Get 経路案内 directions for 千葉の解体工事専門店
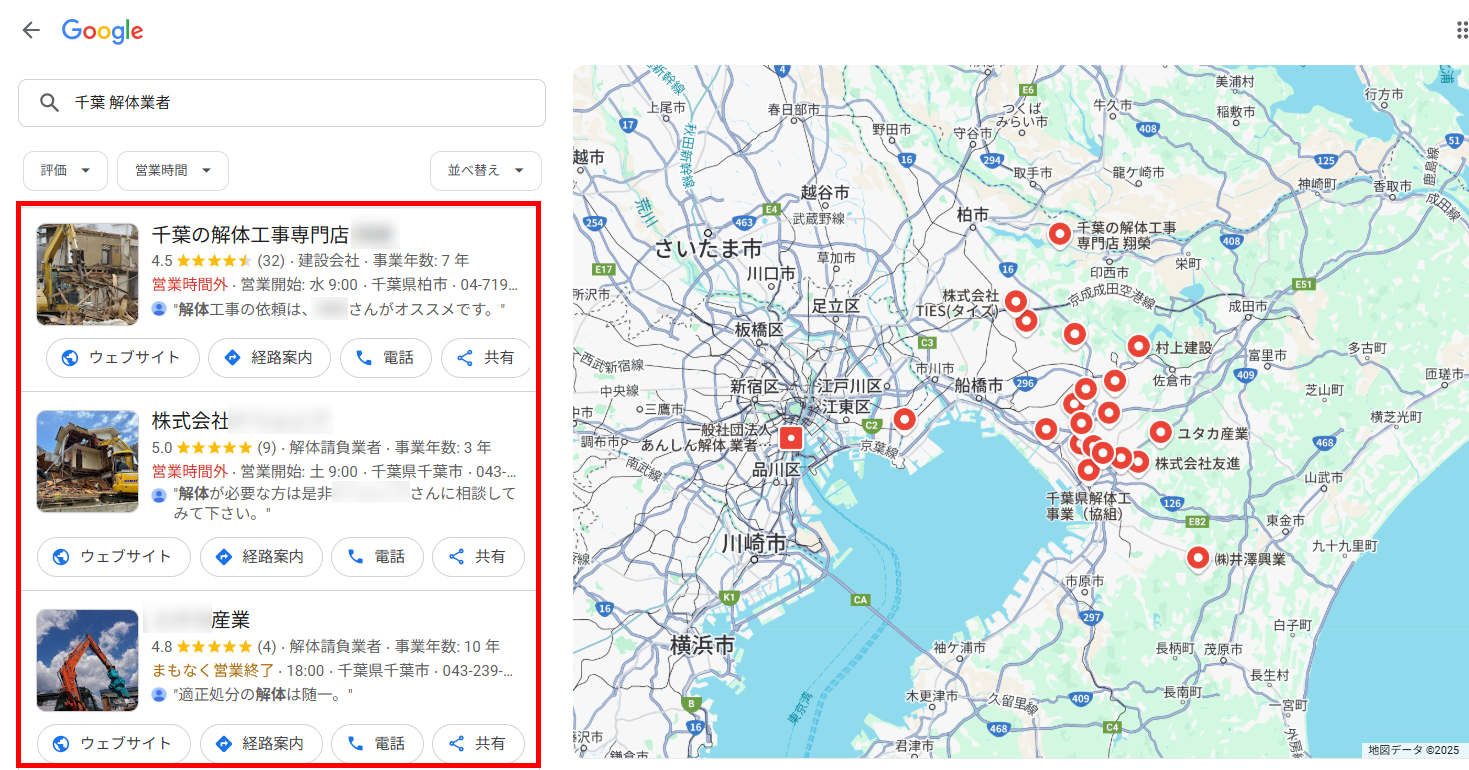 270,358
